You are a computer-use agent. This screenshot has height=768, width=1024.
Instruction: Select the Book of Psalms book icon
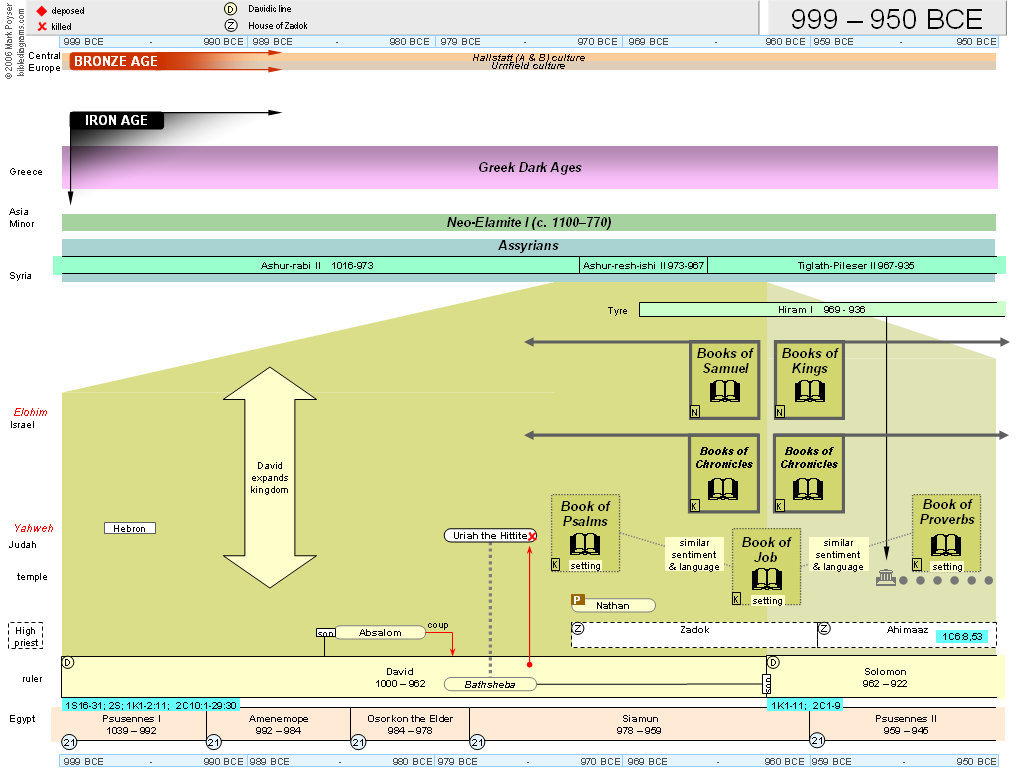[585, 544]
